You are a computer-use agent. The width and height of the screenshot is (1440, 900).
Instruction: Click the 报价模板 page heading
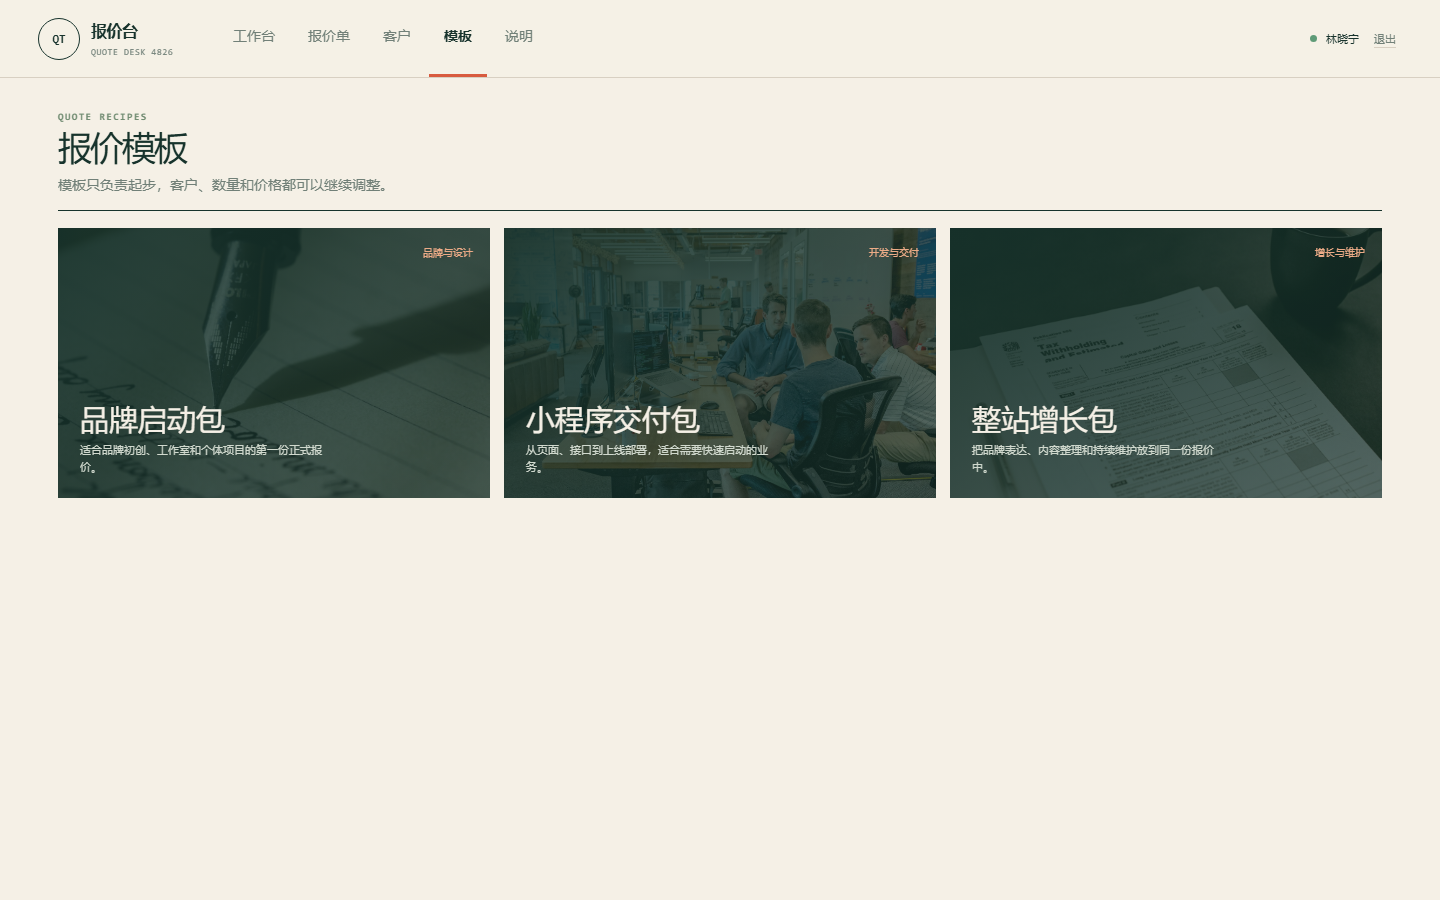tap(123, 149)
